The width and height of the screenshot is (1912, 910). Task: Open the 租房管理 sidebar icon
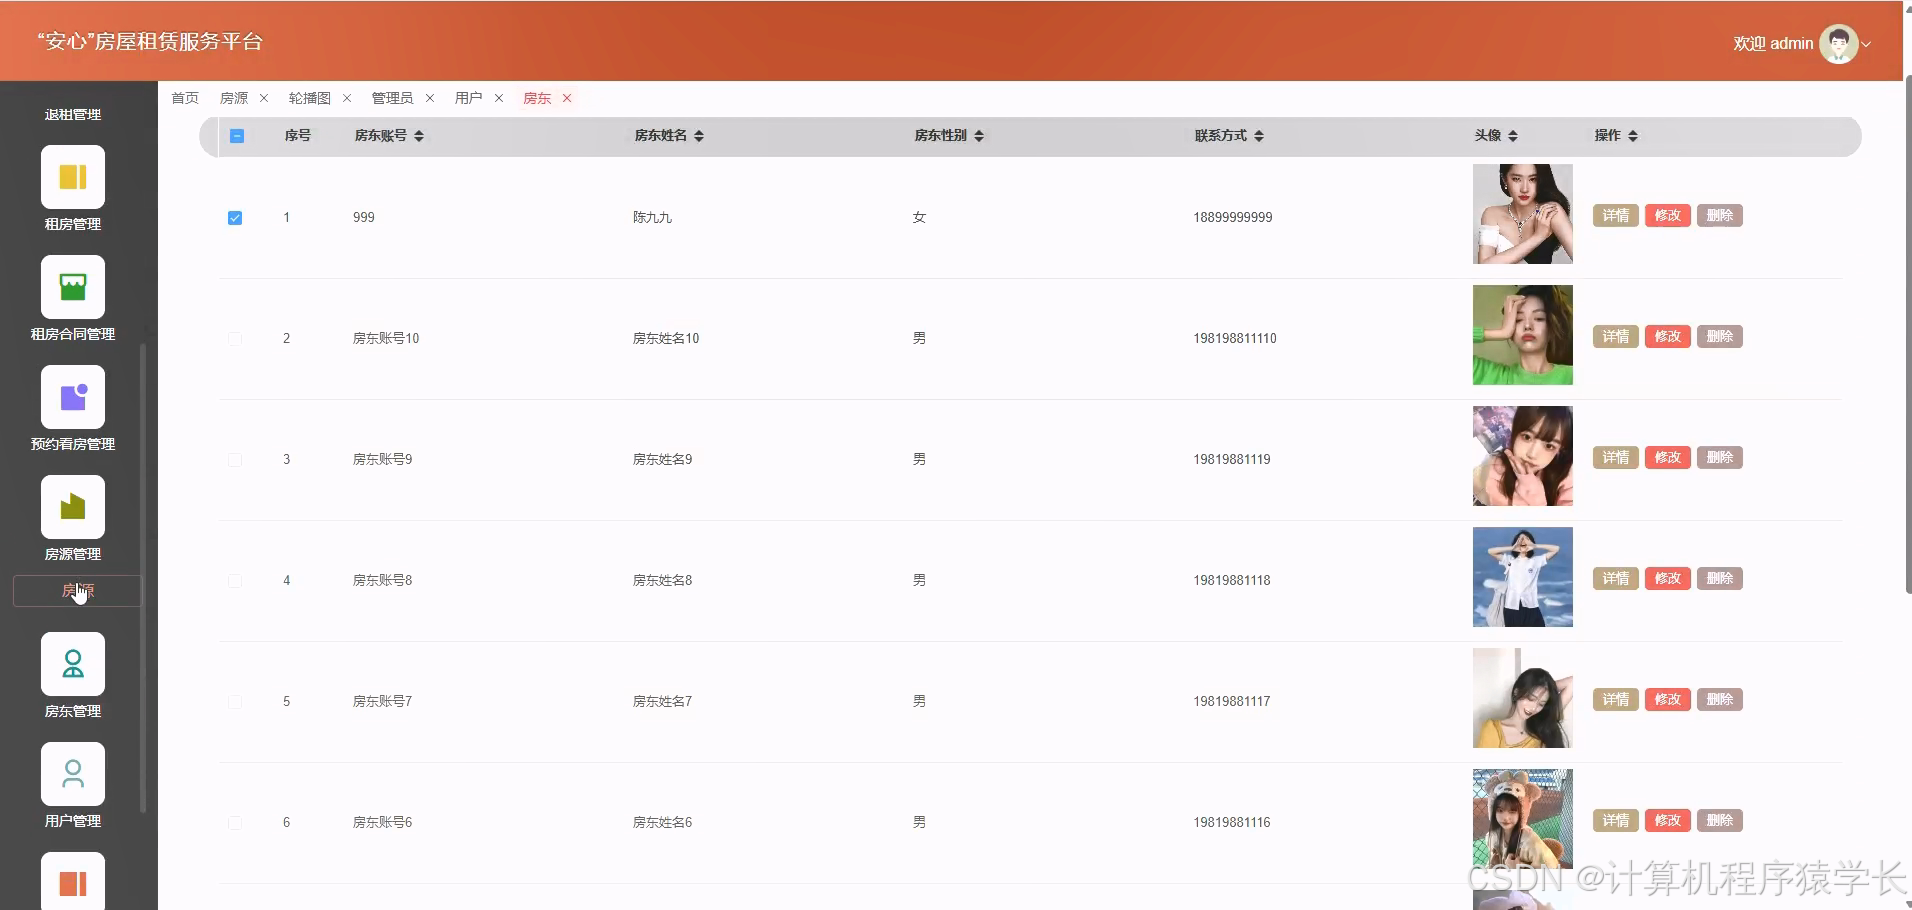73,177
